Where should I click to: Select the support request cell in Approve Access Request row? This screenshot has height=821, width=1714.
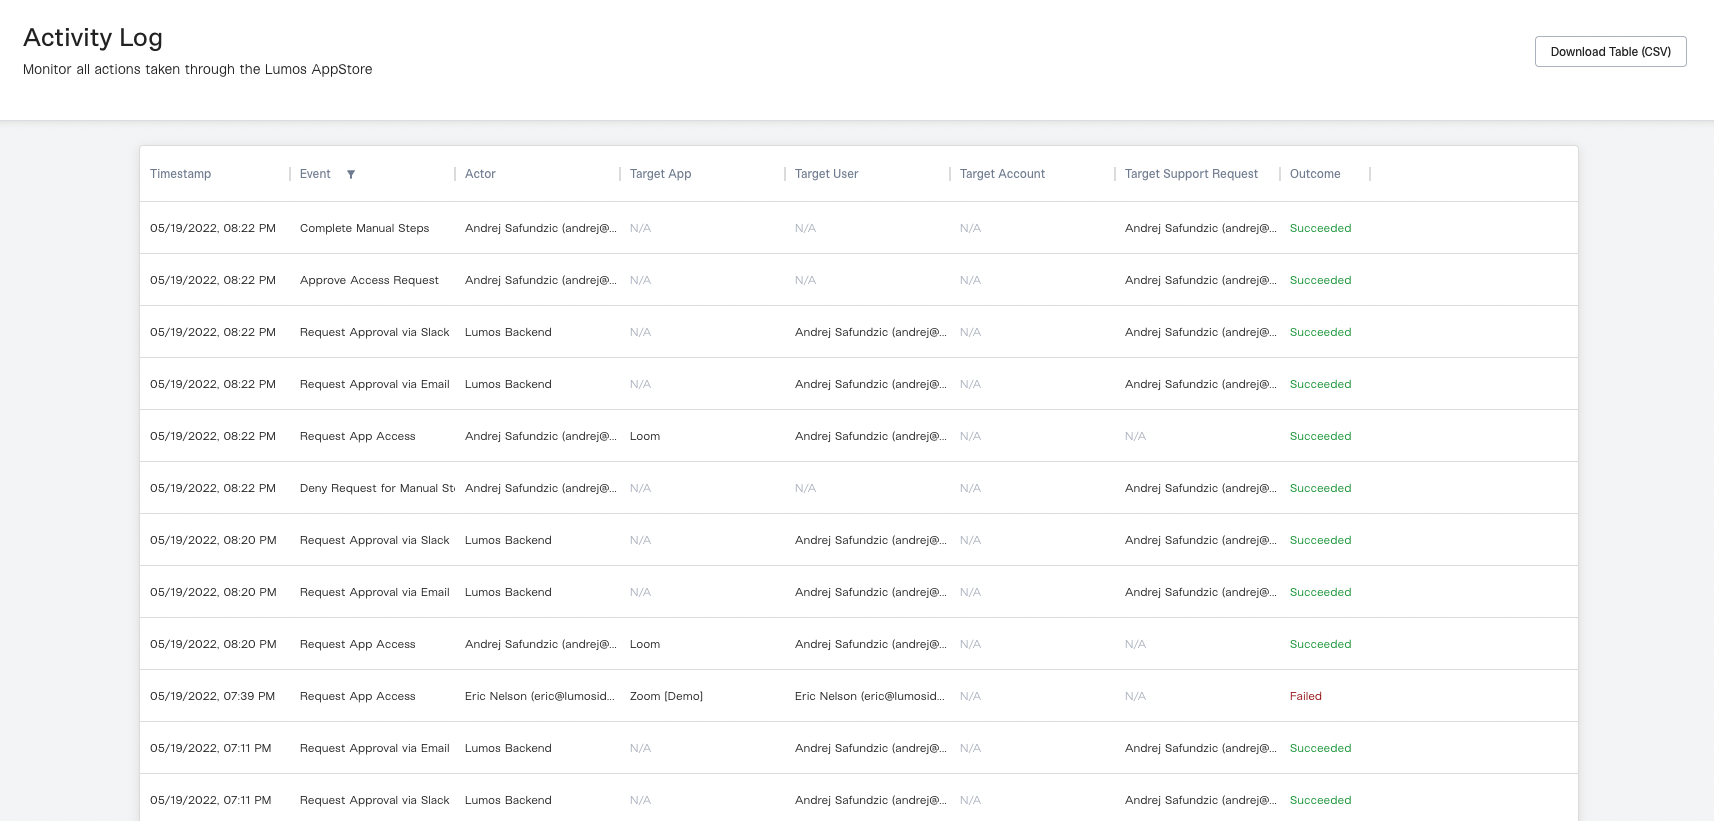pyautogui.click(x=1201, y=280)
